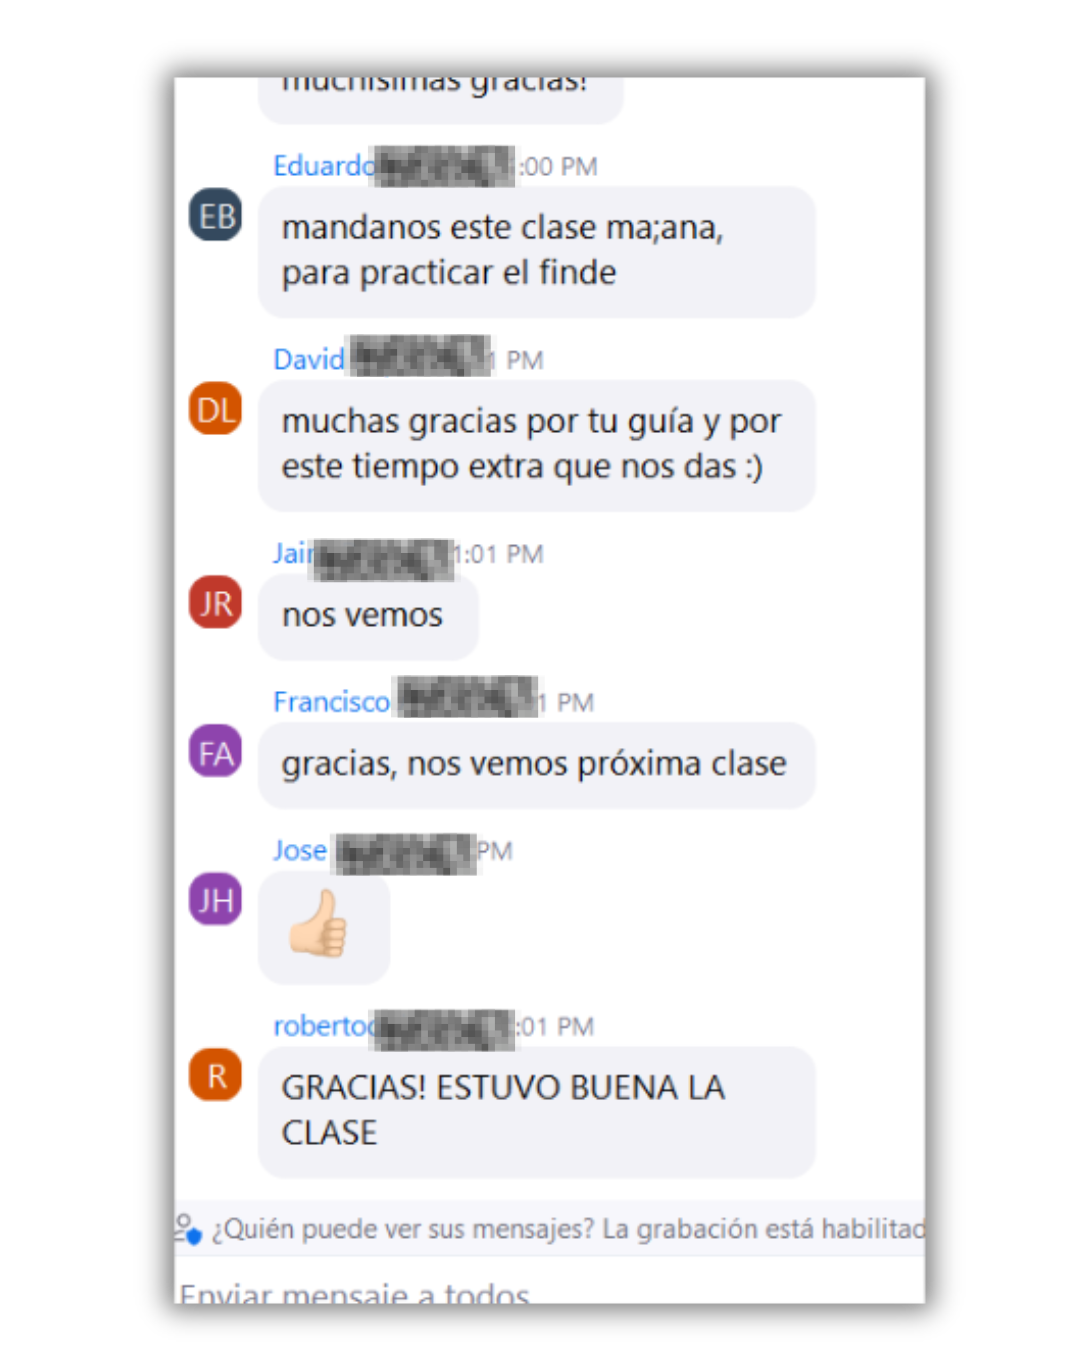Click the red JR avatar
Image resolution: width=1080 pixels, height=1350 pixels.
coord(215,602)
